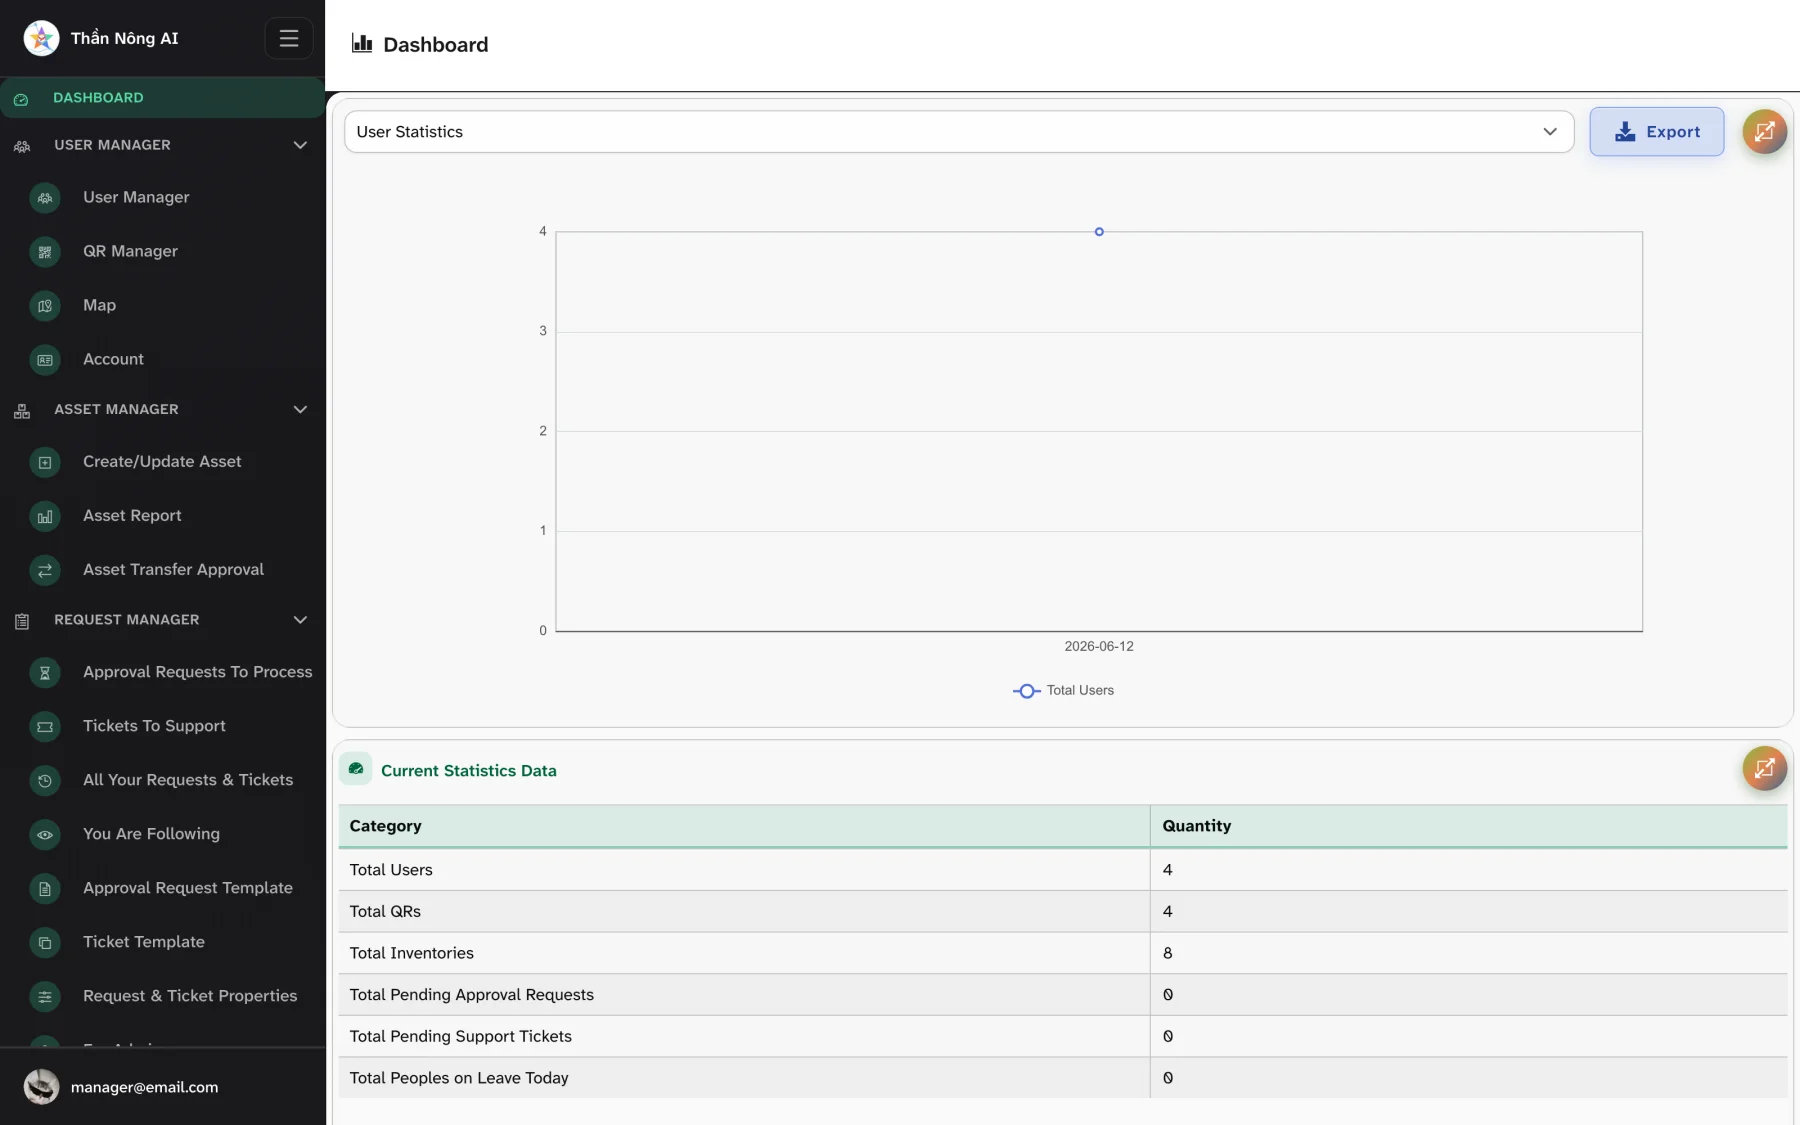Click the Export button

coord(1656,132)
